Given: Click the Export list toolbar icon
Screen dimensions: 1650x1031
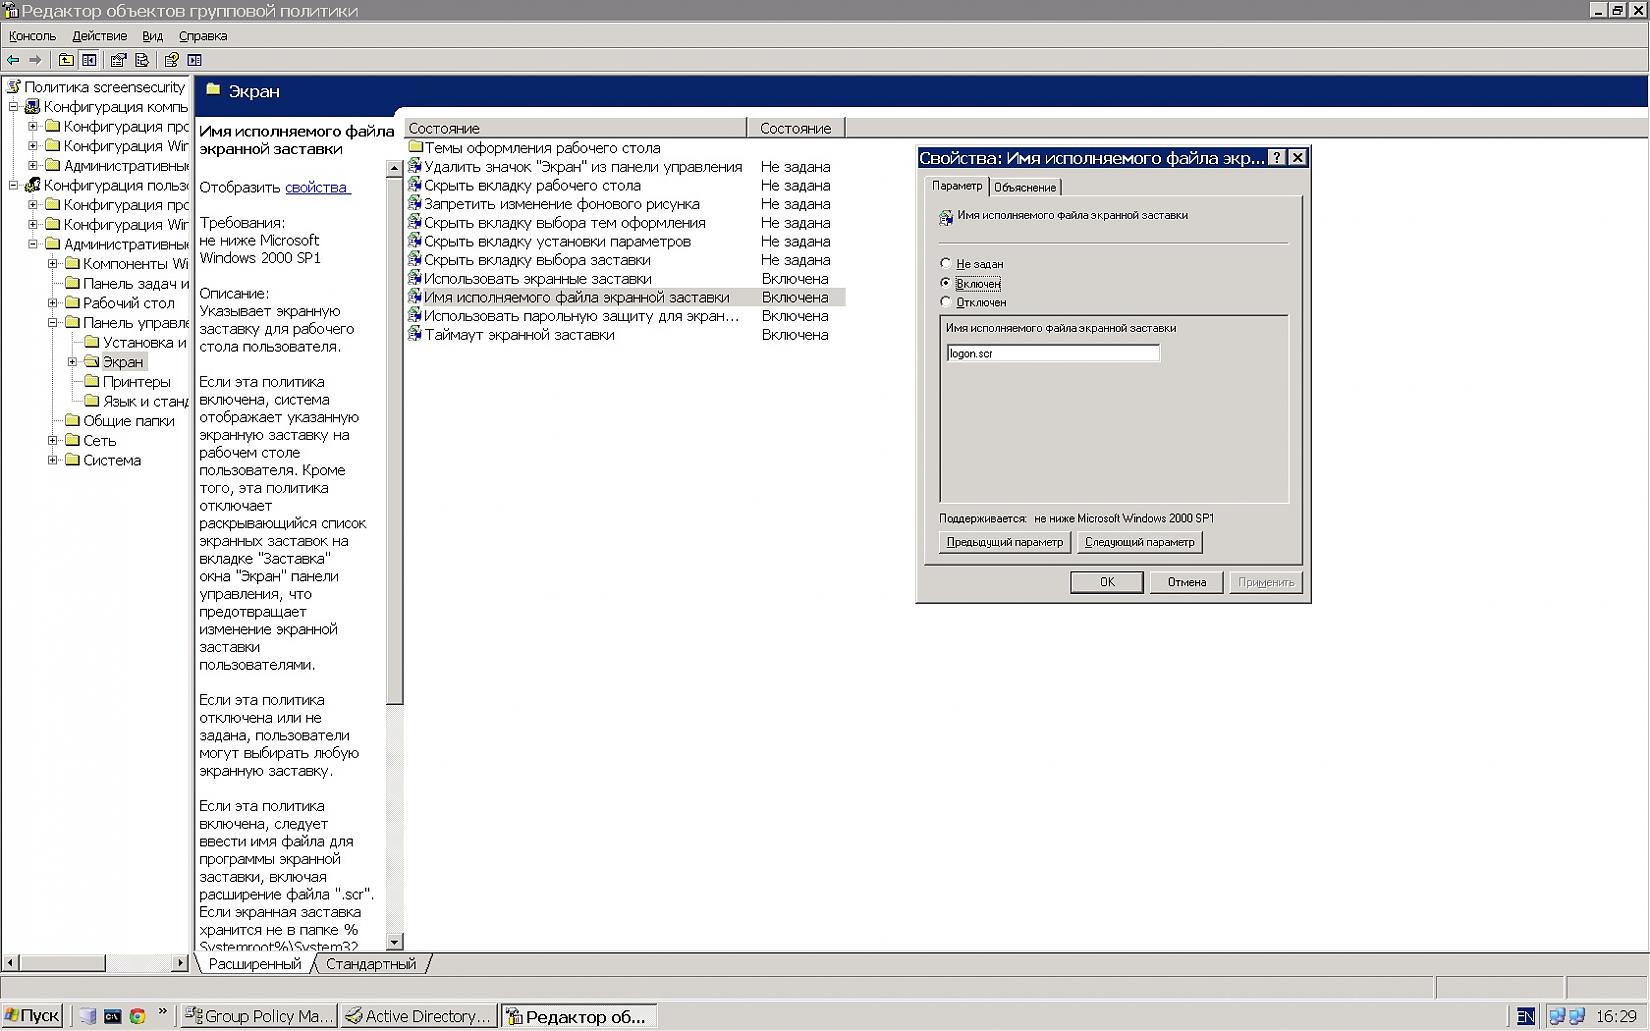Looking at the screenshot, I should [142, 60].
